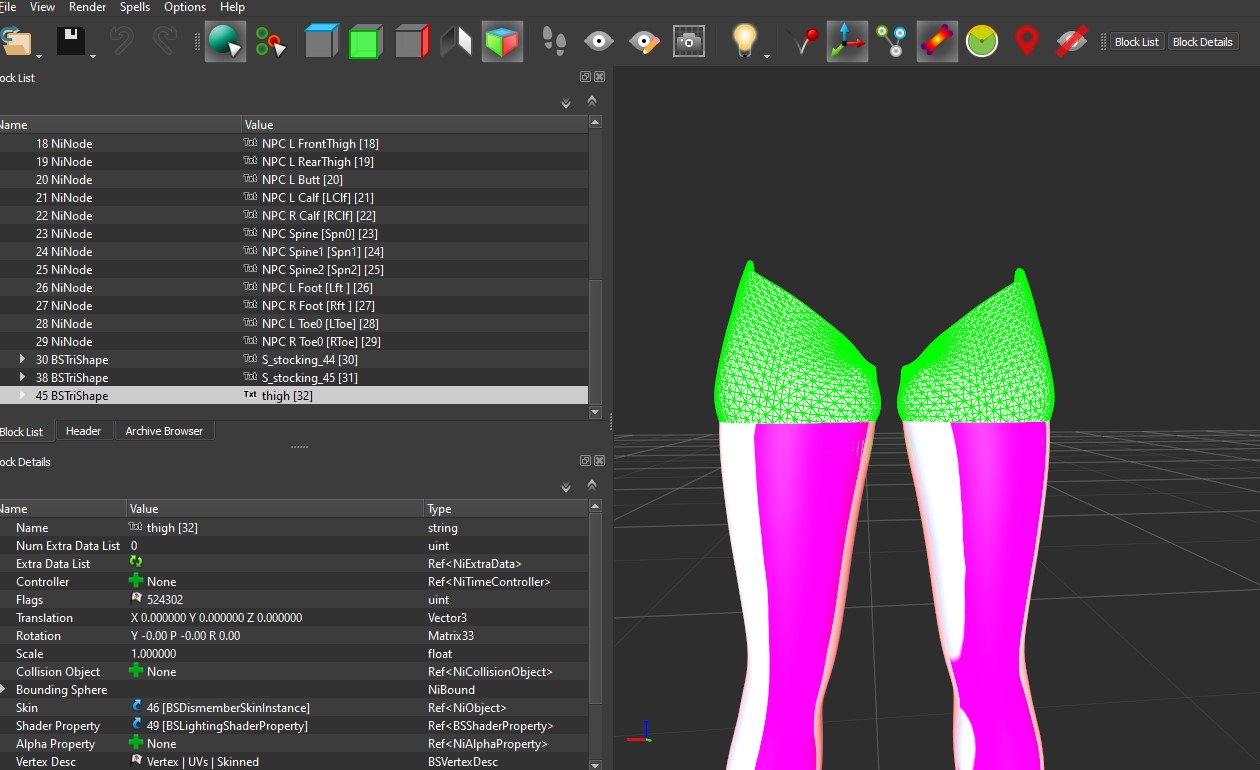Click the Block Details toolbar button
1260x770 pixels.
click(x=1202, y=42)
